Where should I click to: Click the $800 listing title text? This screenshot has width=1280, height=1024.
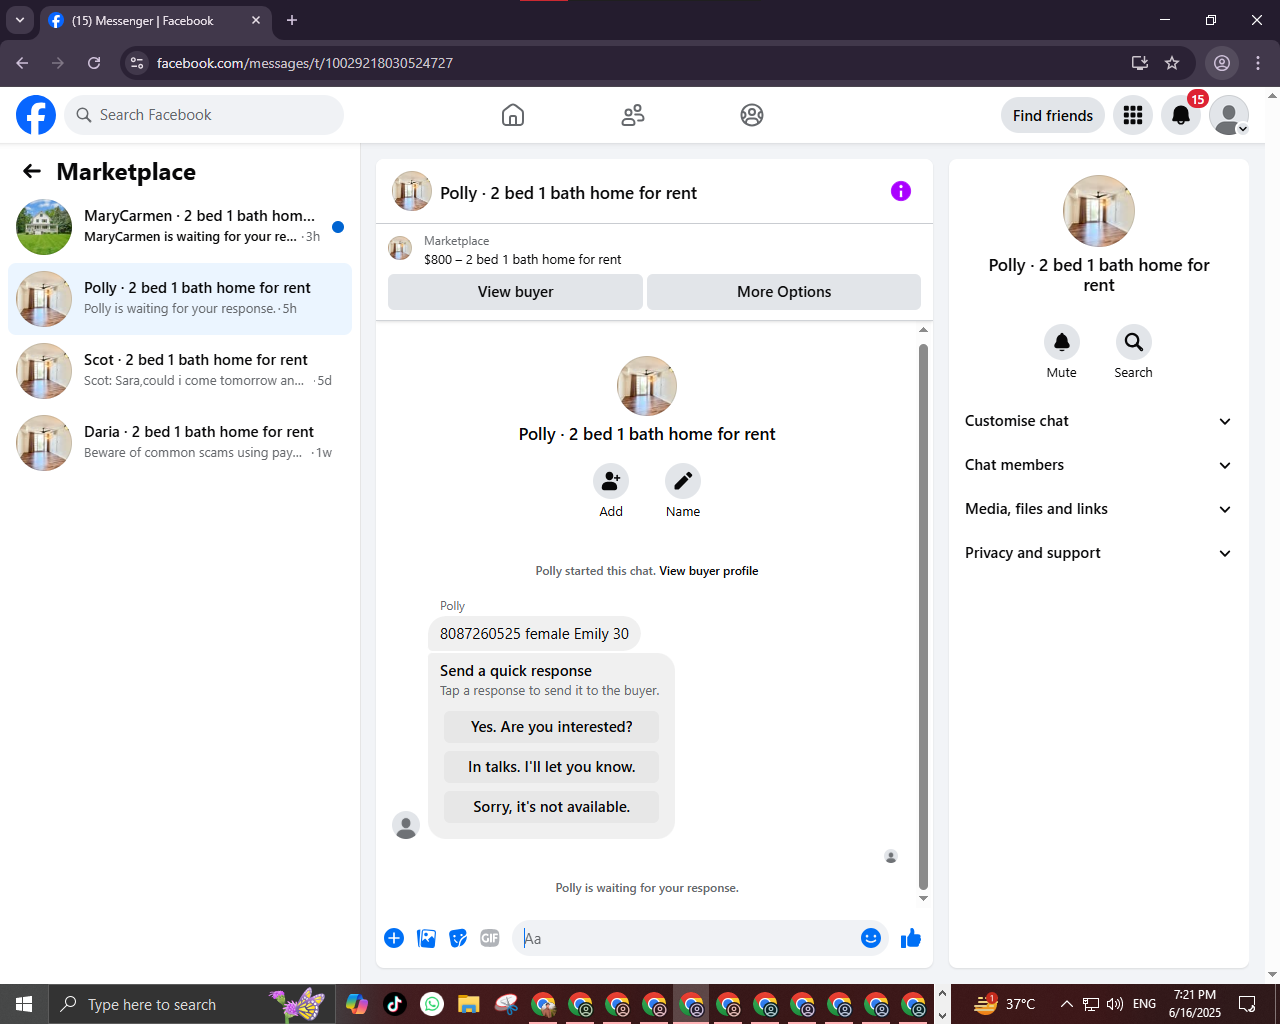tap(523, 259)
